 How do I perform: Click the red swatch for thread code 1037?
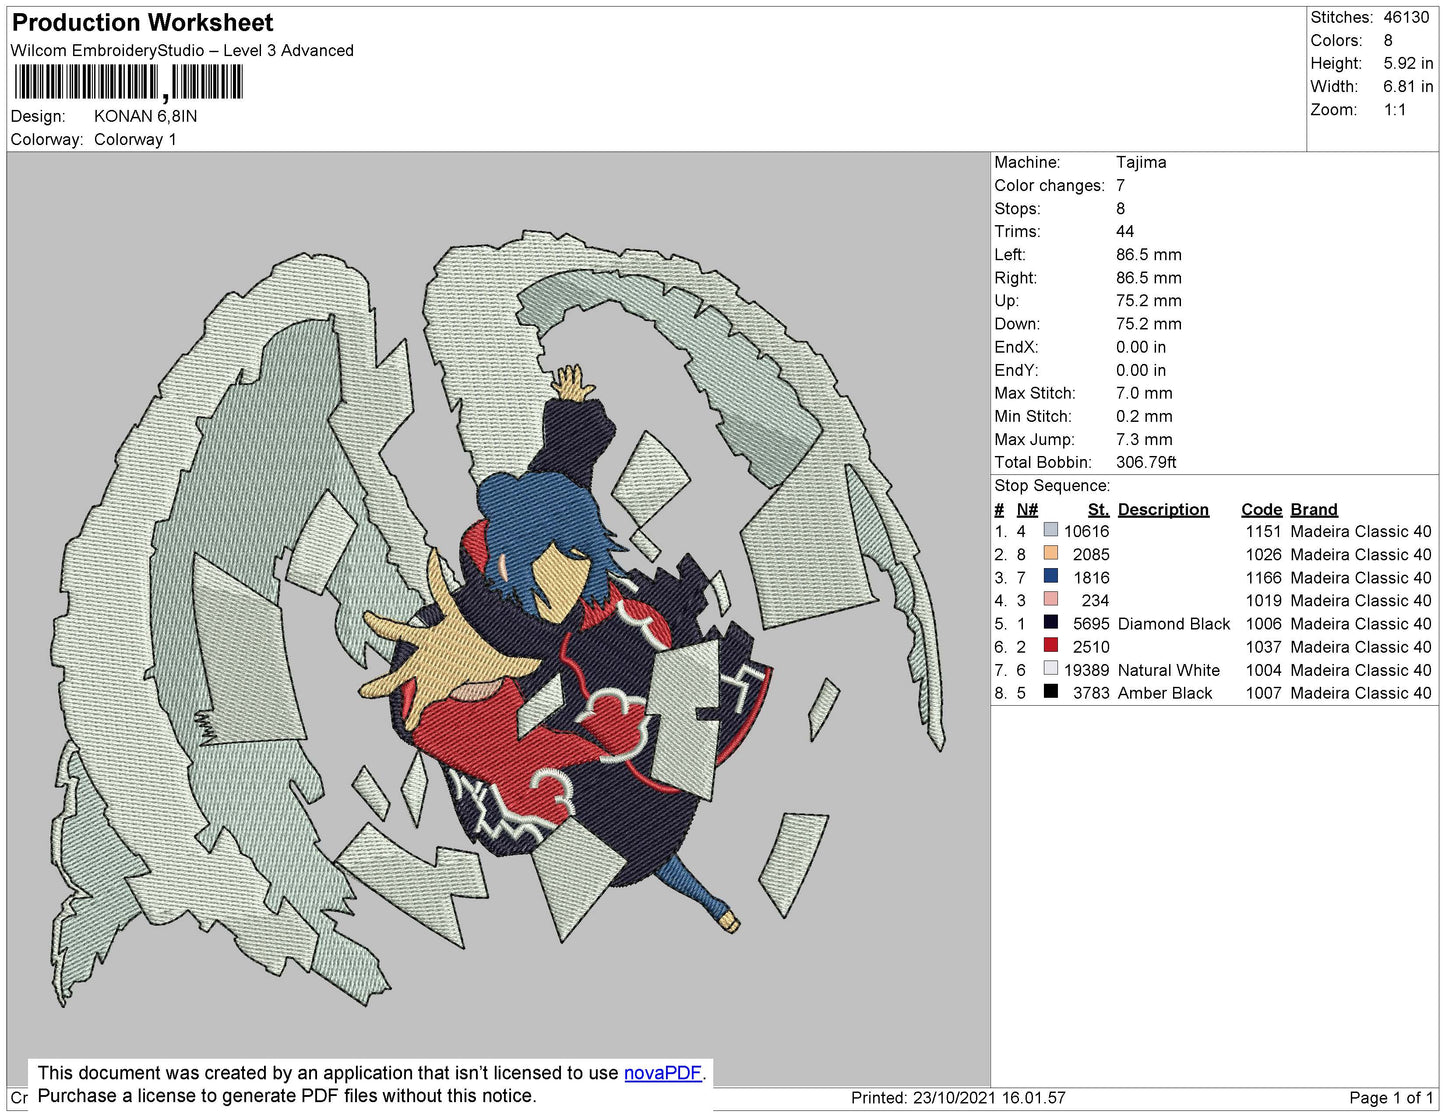click(1050, 645)
